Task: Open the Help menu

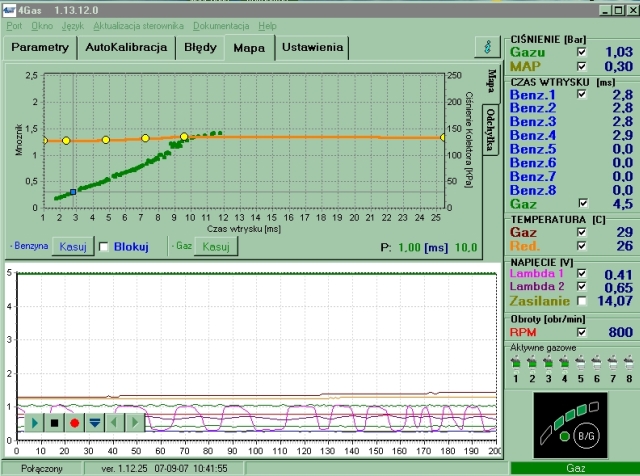Action: 267,26
